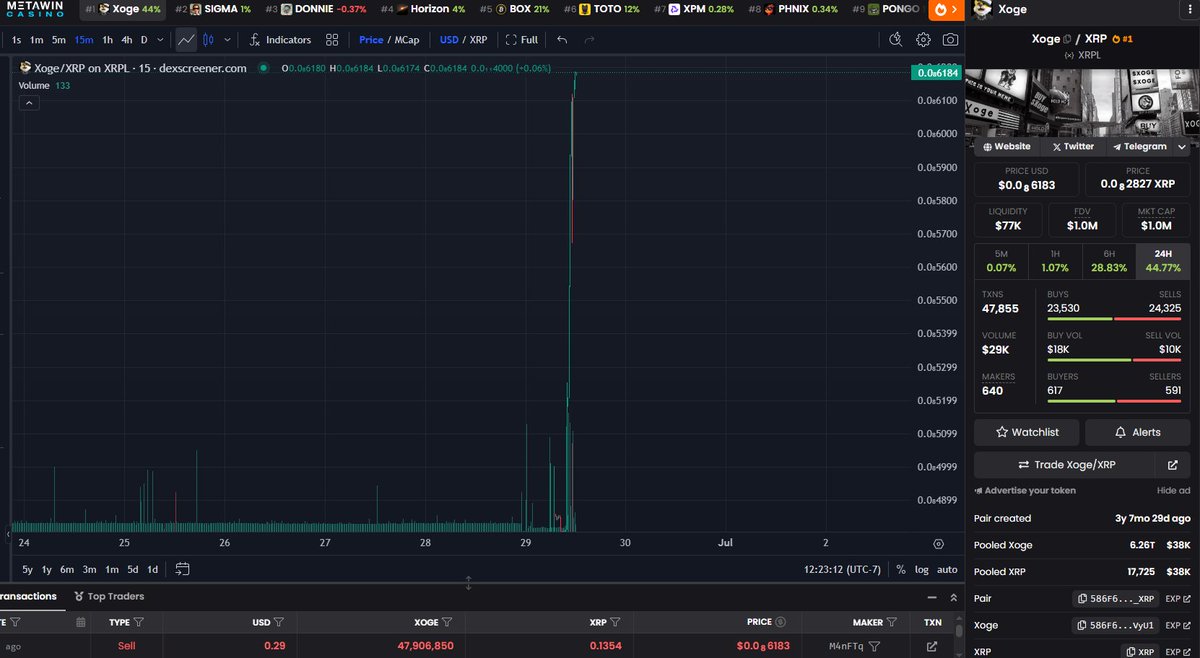Open the date column calendar icon
Screen dimensions: 1200x658
(x=81, y=622)
